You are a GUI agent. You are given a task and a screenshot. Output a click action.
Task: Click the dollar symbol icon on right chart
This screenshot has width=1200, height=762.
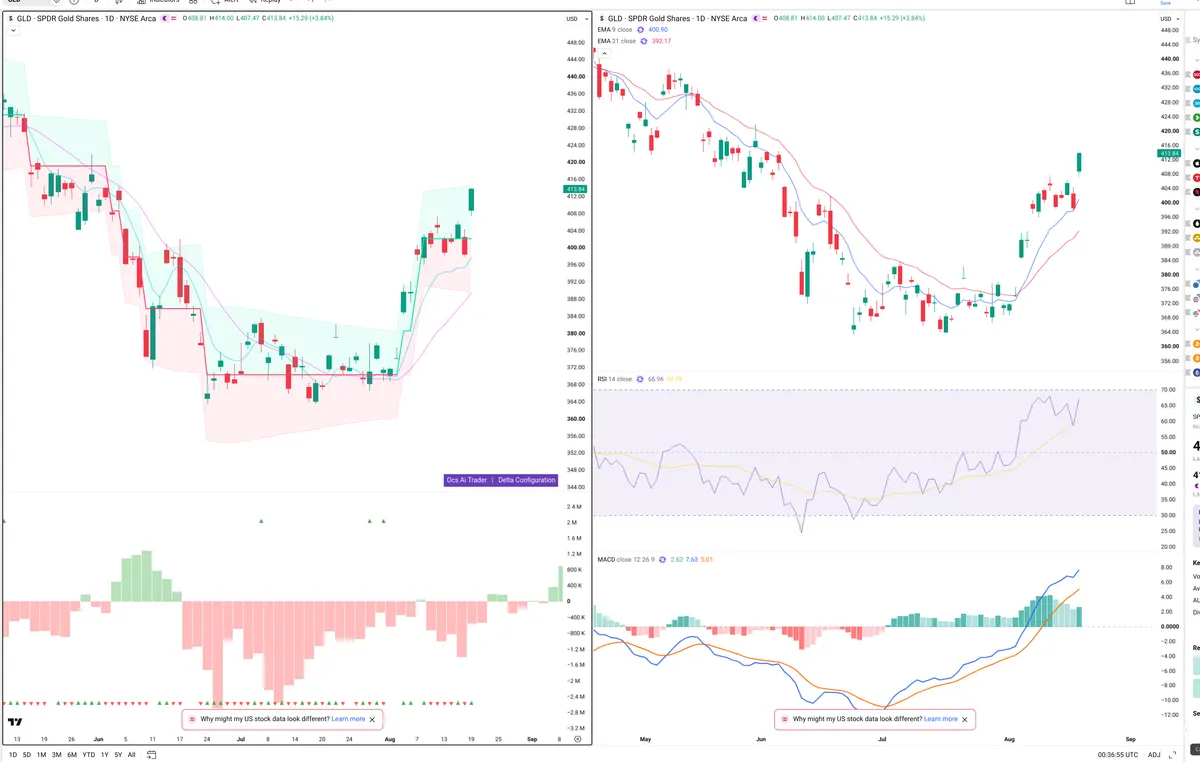pyautogui.click(x=602, y=18)
